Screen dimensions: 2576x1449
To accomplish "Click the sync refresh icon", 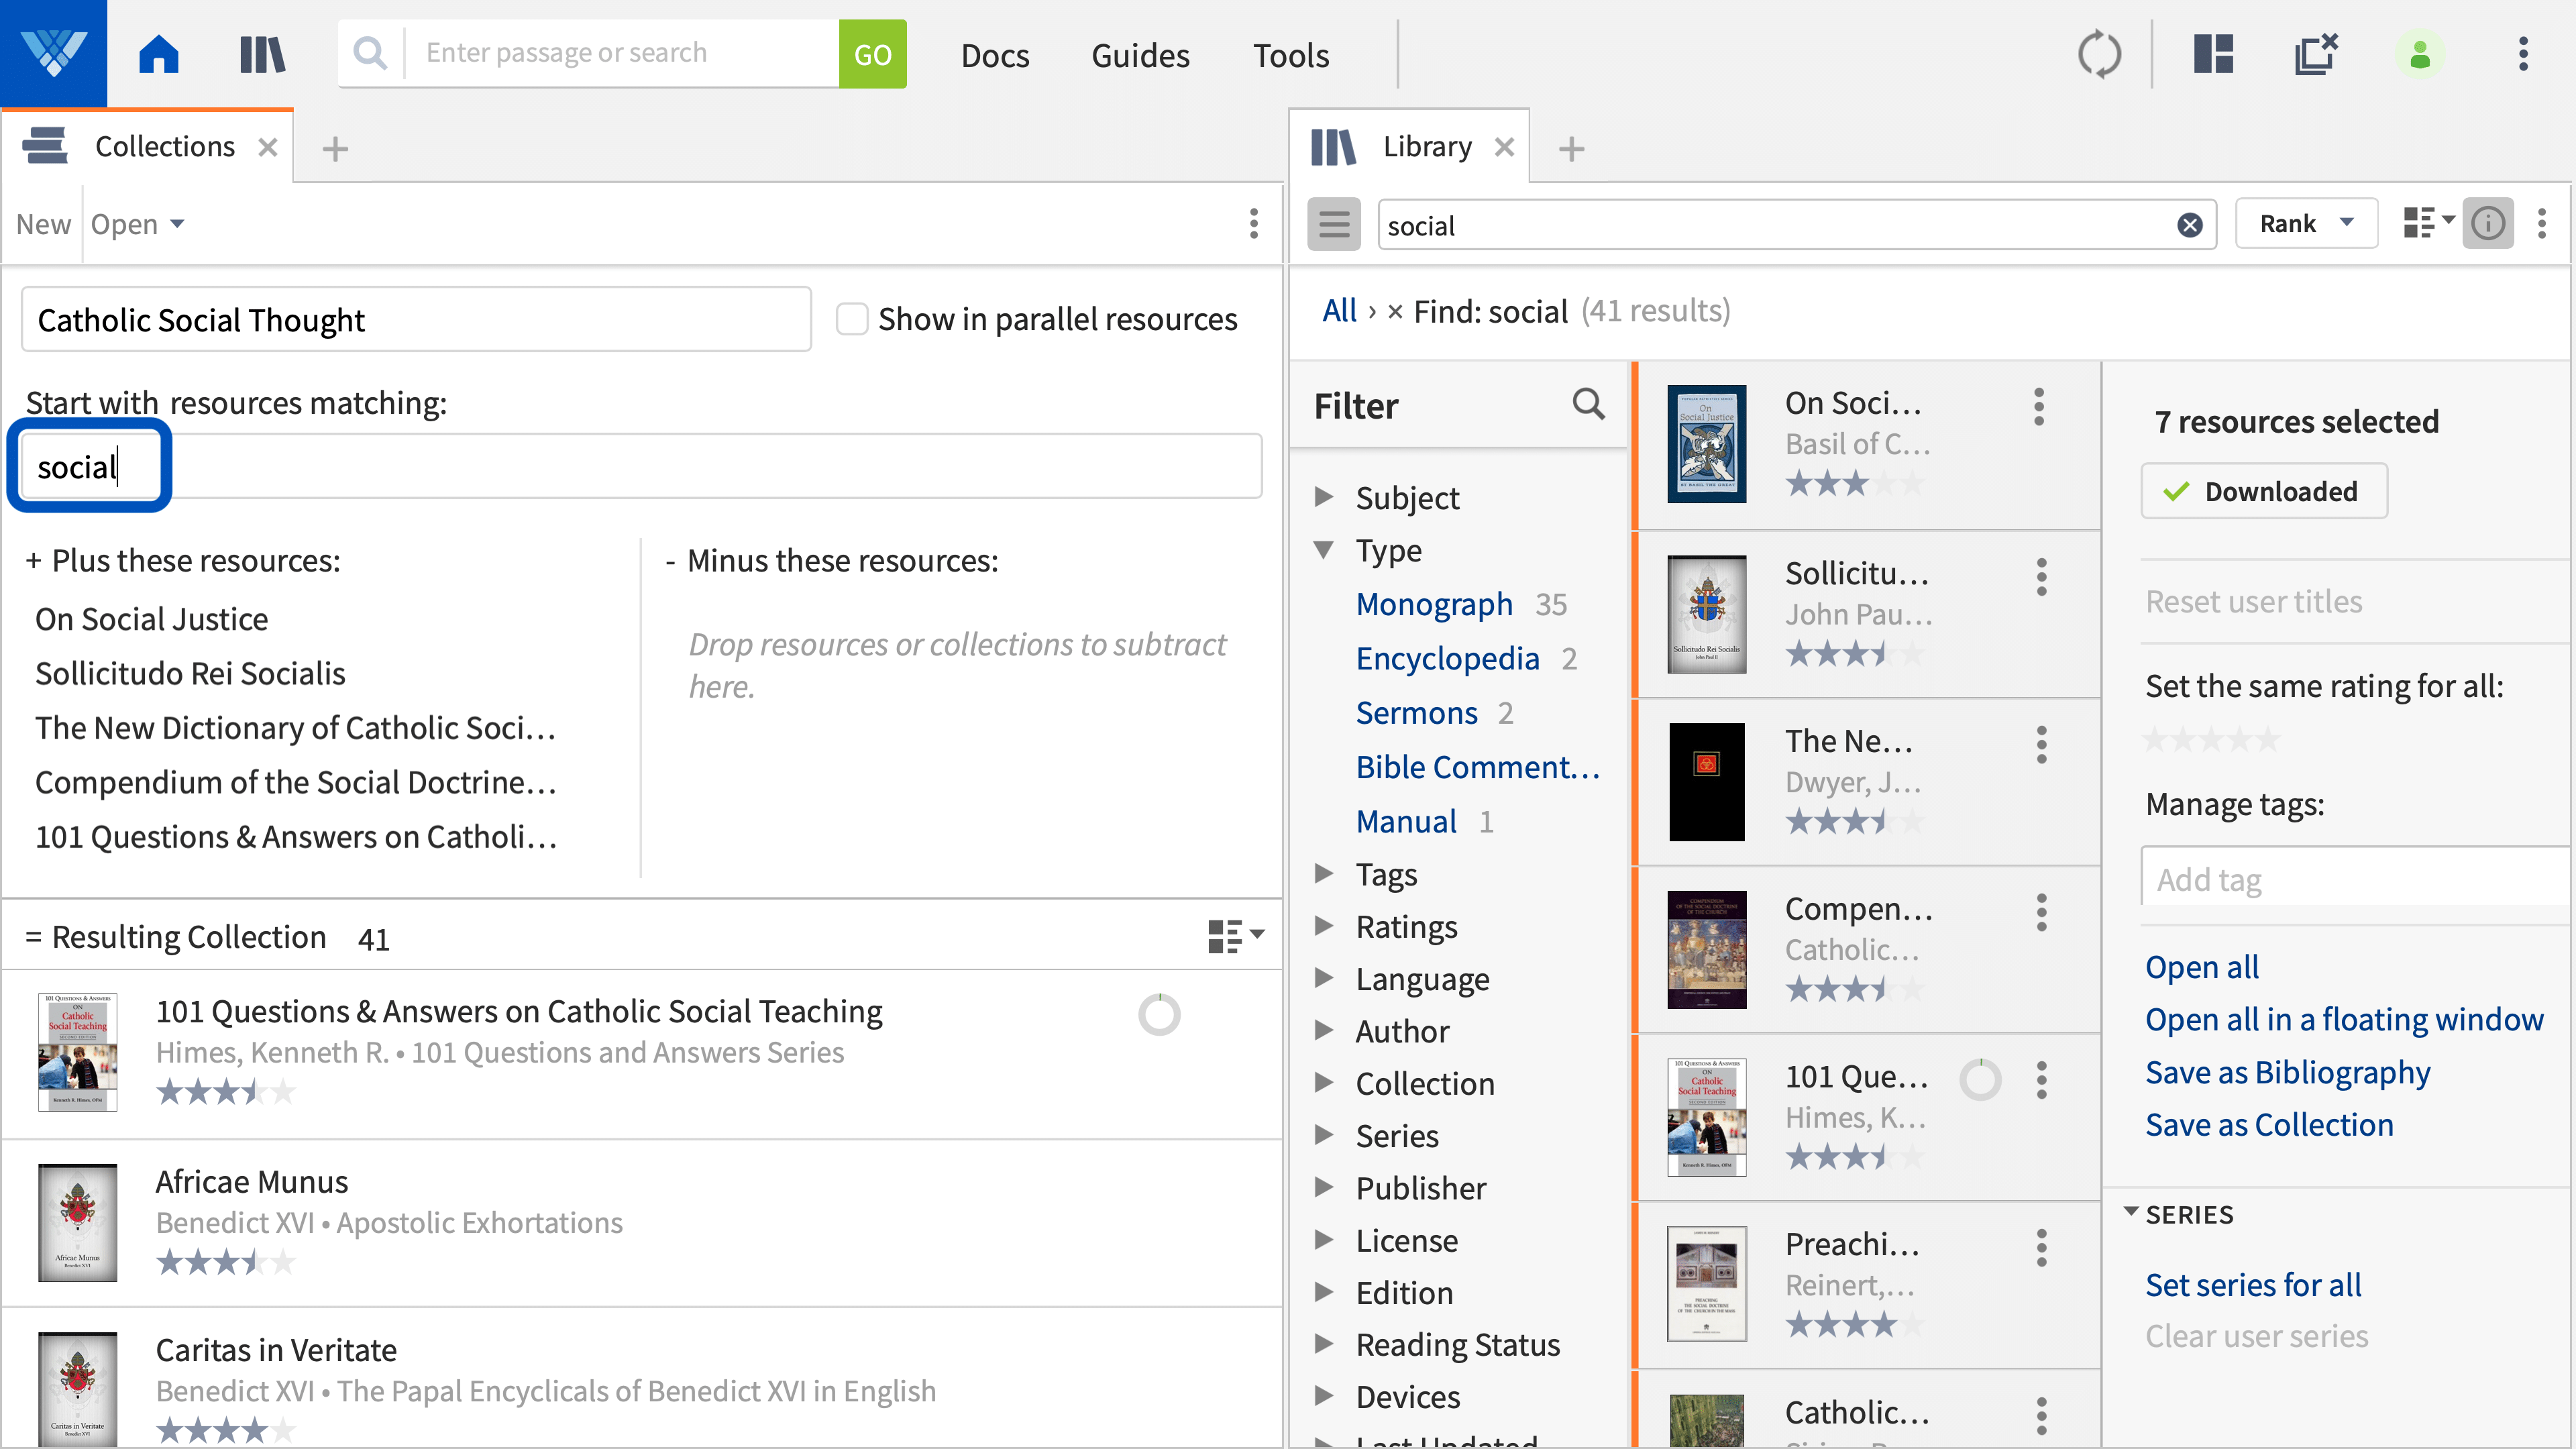I will [2099, 54].
